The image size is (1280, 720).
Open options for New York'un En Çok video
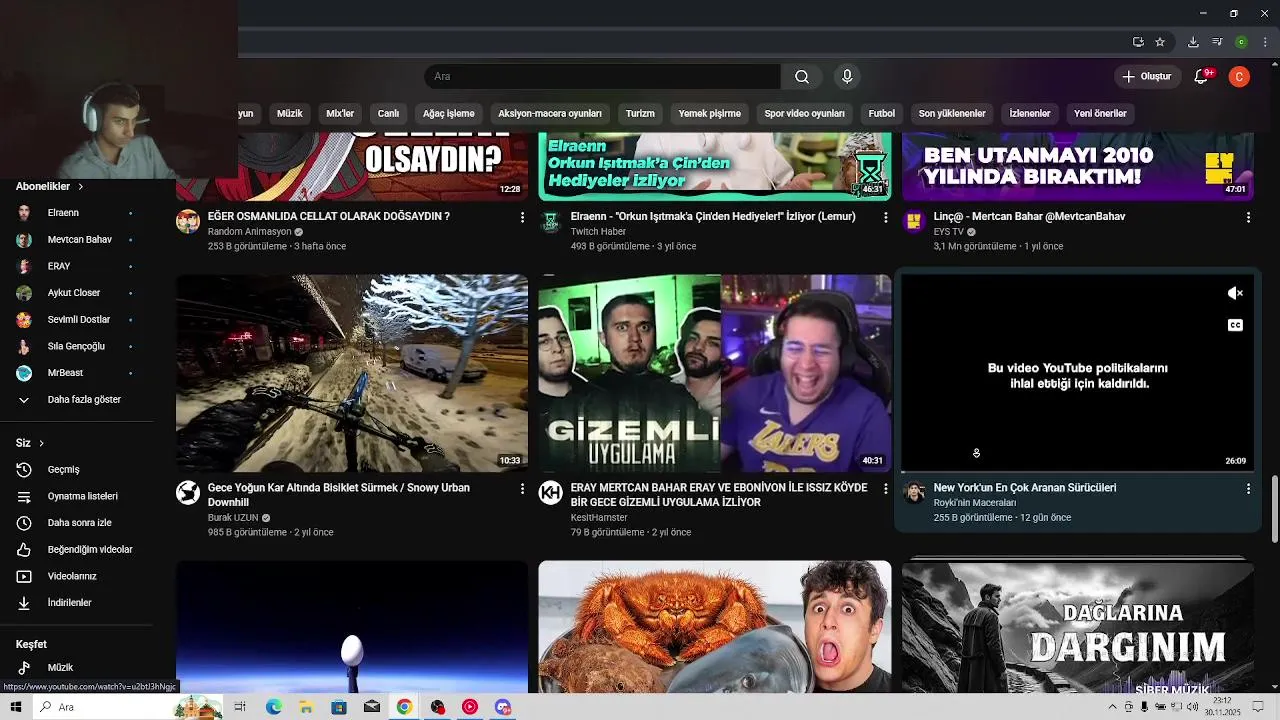click(1248, 488)
